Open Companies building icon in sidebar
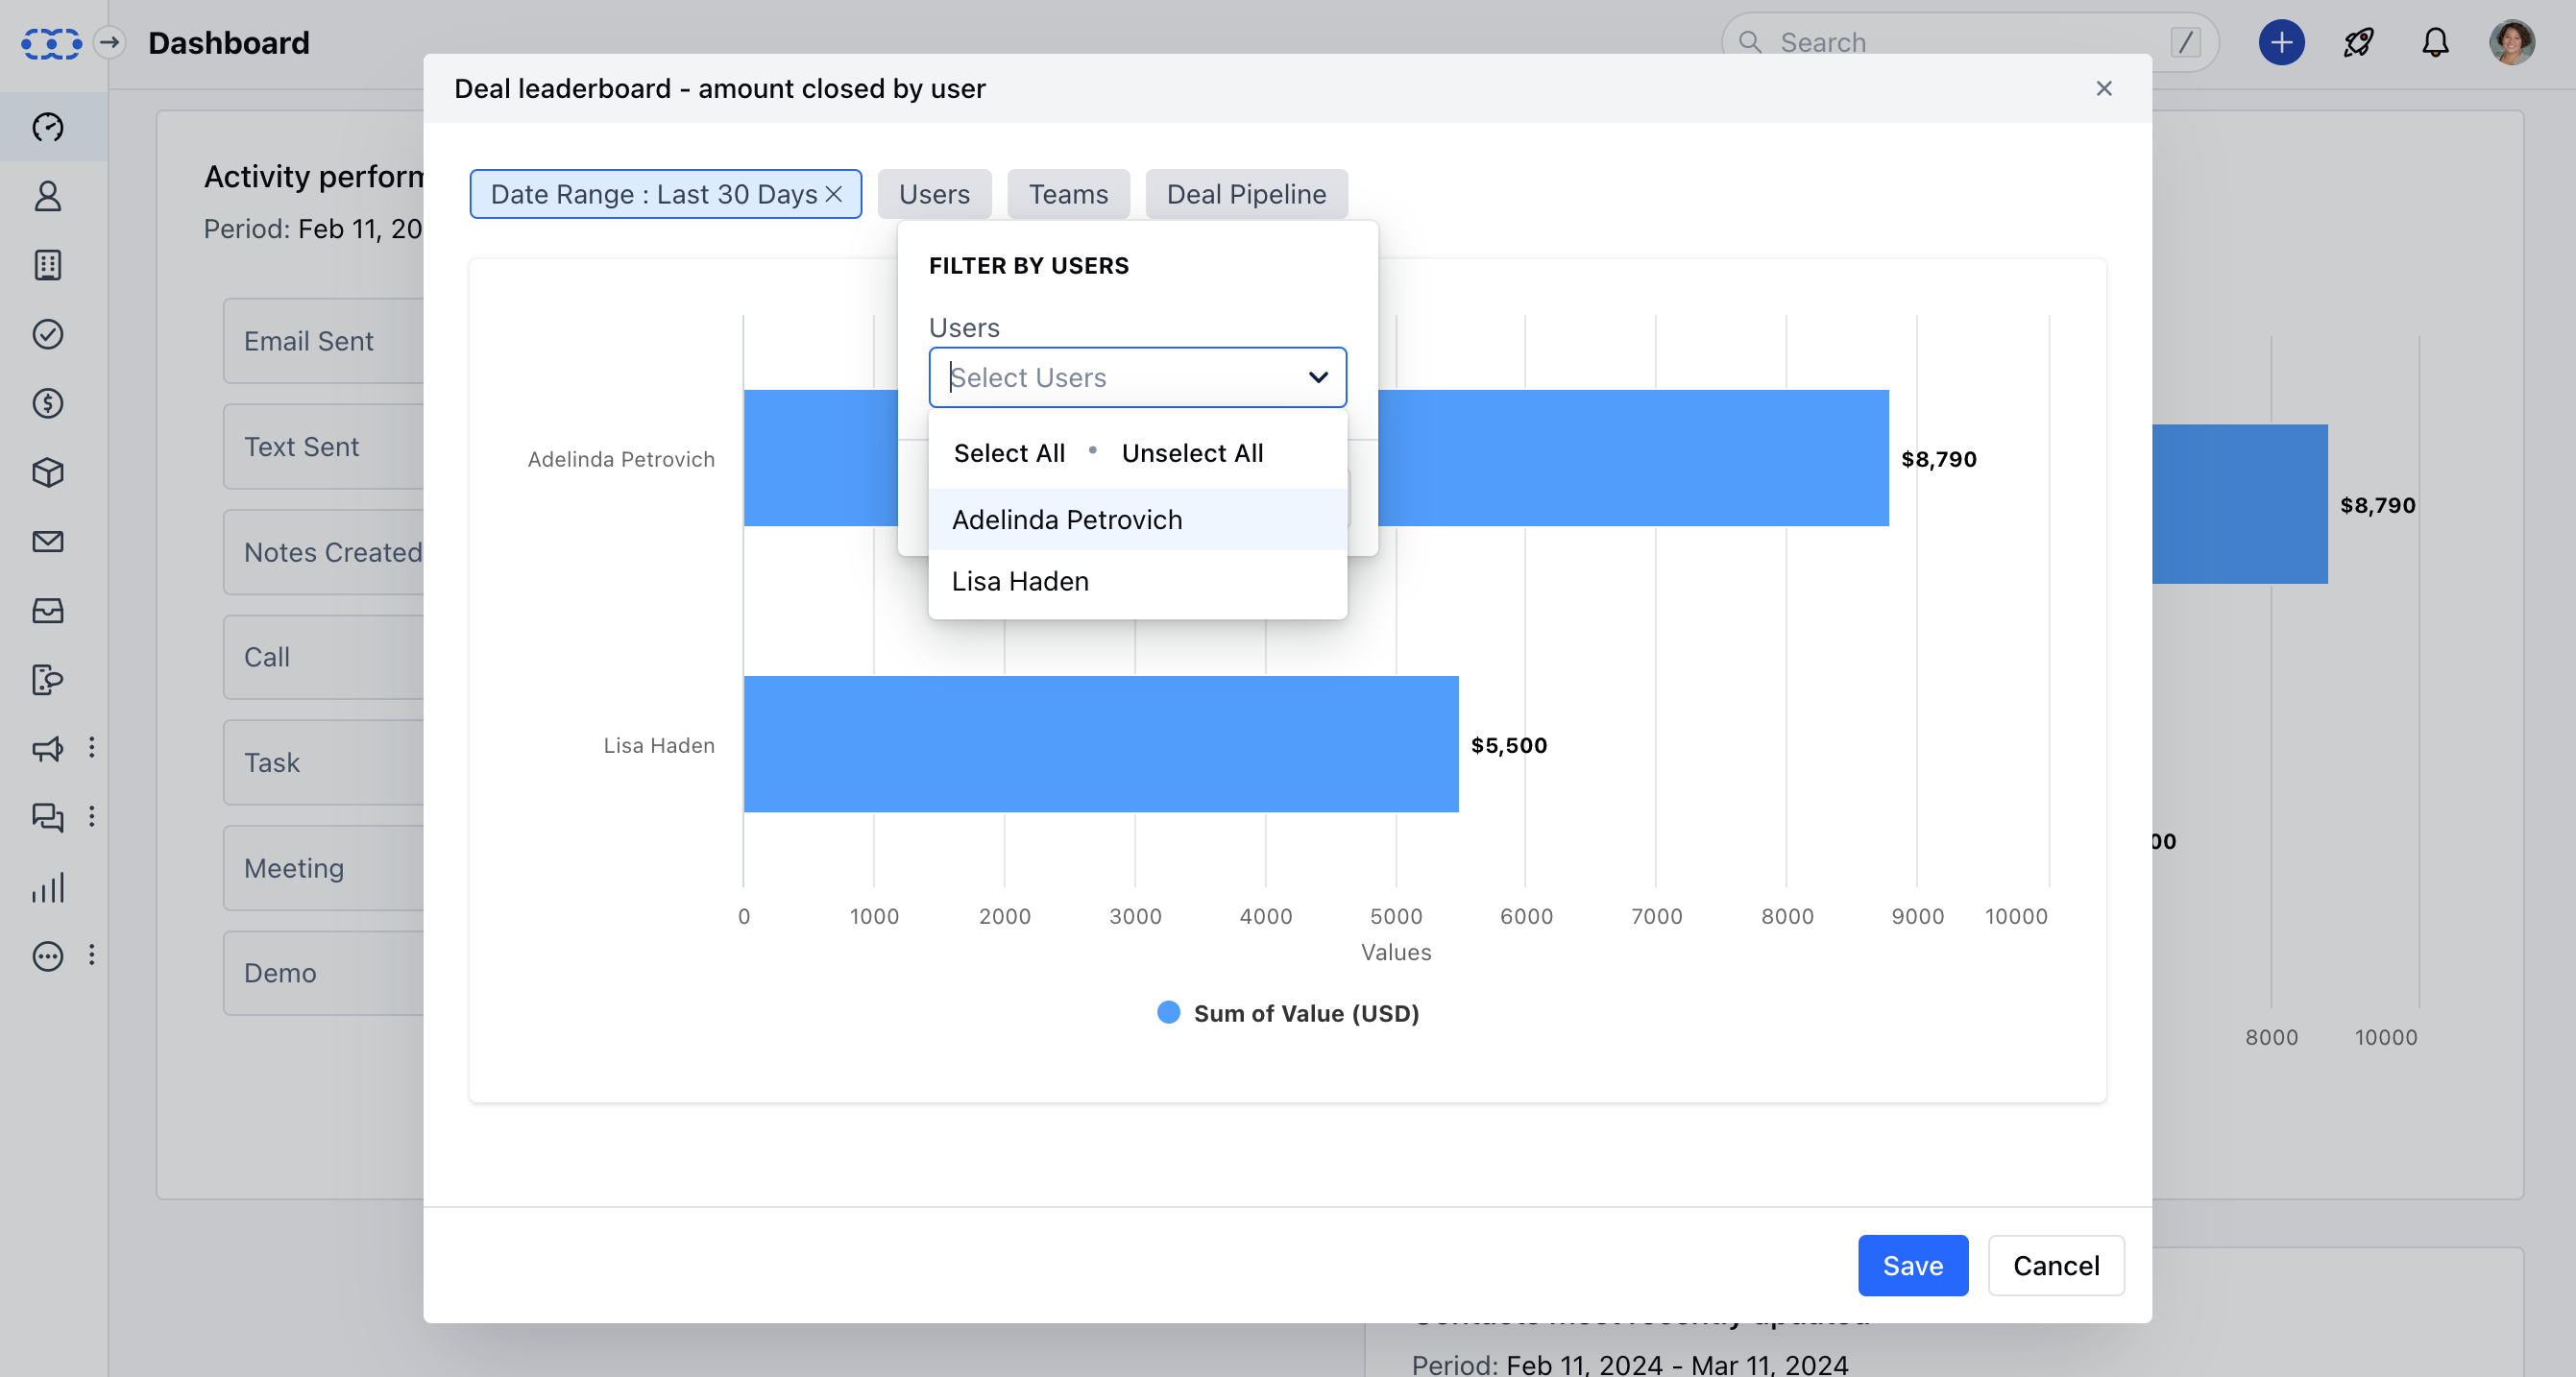Image resolution: width=2576 pixels, height=1377 pixels. 48,265
